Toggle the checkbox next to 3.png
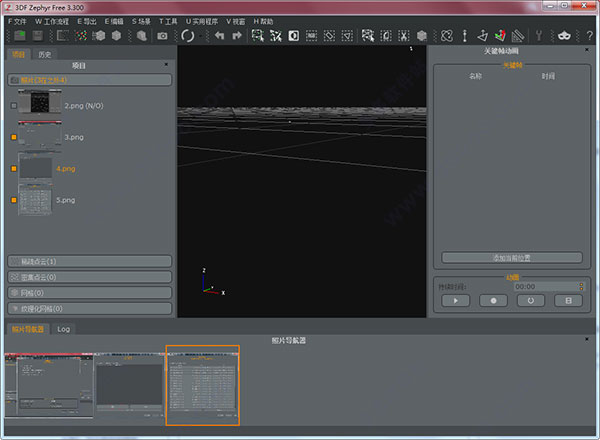600x440 pixels. tap(14, 137)
